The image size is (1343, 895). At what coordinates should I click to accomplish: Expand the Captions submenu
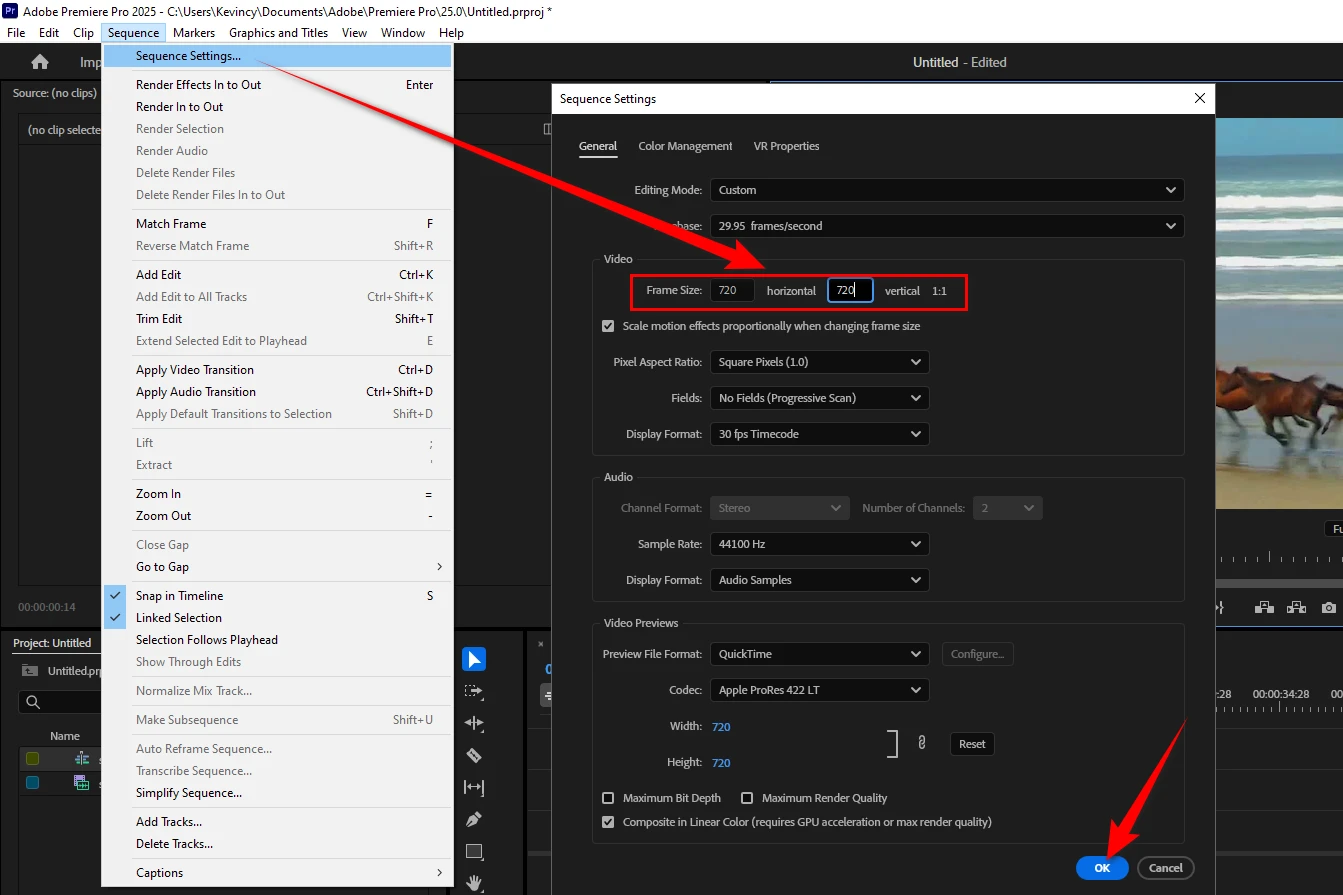277,873
